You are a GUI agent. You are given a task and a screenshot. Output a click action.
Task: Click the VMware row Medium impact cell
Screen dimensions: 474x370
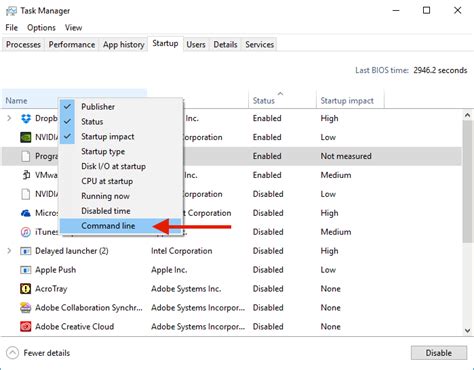[336, 175]
